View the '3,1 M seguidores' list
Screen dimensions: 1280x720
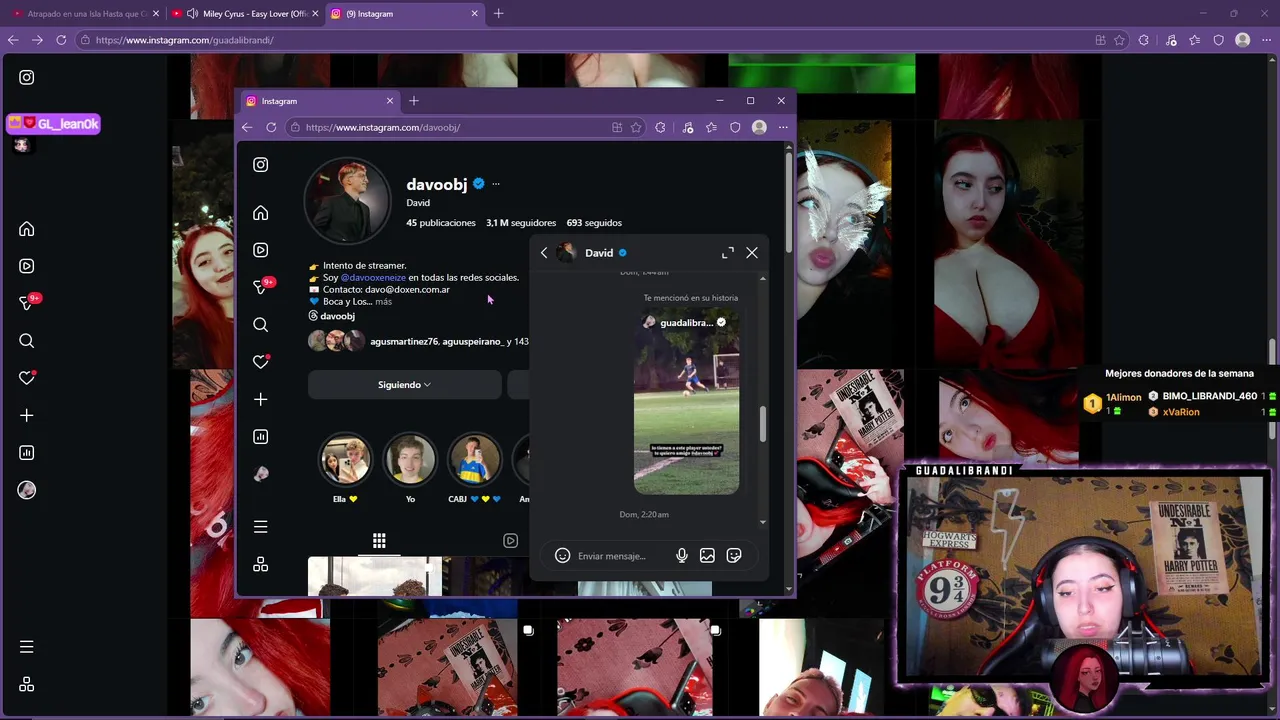tap(521, 223)
